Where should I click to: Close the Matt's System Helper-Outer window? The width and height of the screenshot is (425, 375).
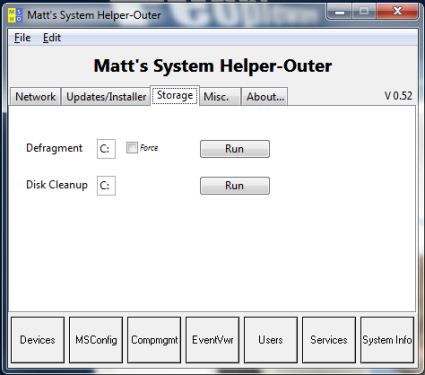(x=397, y=12)
